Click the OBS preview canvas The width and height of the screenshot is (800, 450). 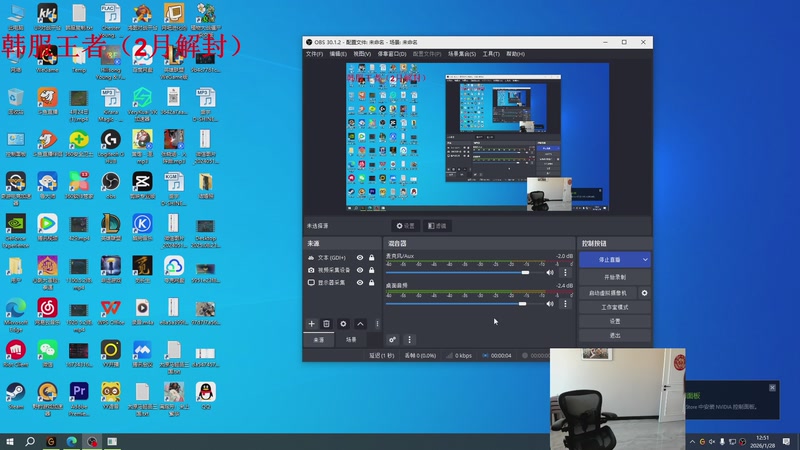(x=477, y=137)
